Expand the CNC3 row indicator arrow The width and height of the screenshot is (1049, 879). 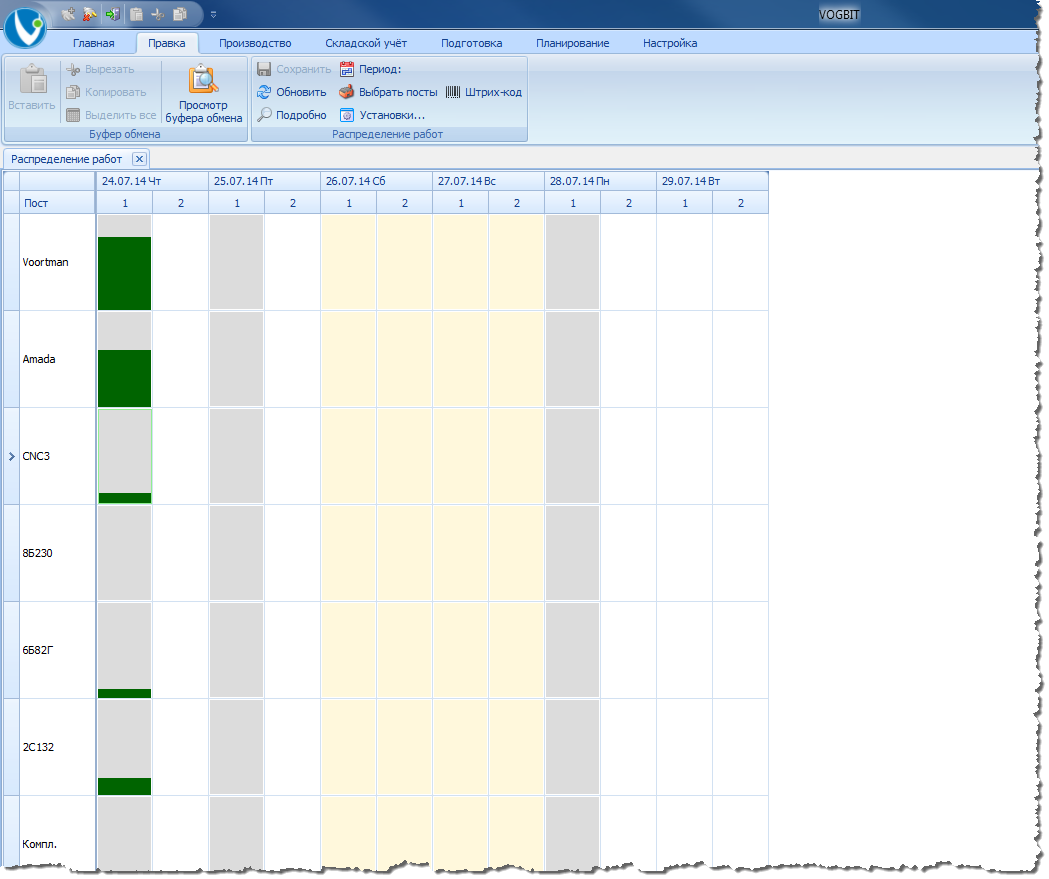(11, 456)
